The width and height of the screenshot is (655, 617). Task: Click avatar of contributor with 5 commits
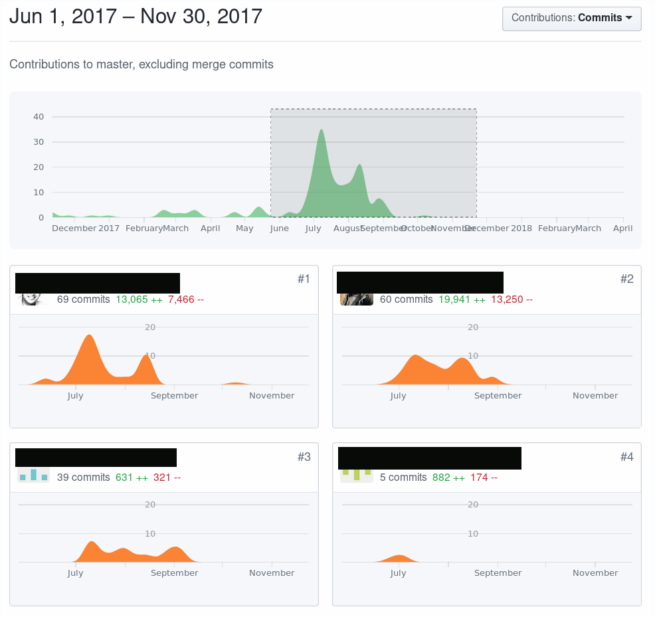(356, 475)
